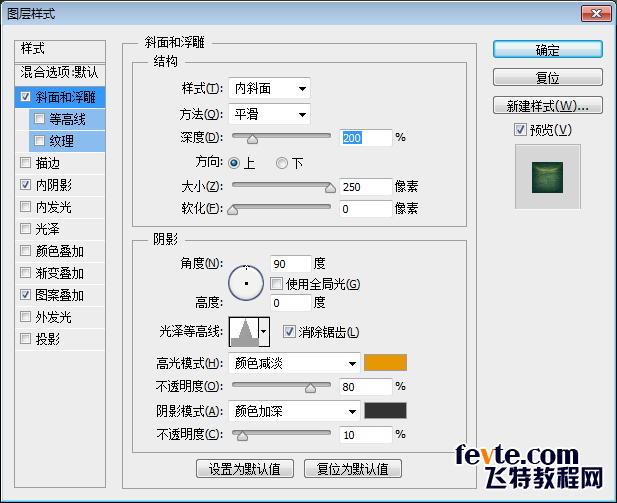Open 图案叠加 settings entry
This screenshot has height=503, width=617.
[x=59, y=295]
